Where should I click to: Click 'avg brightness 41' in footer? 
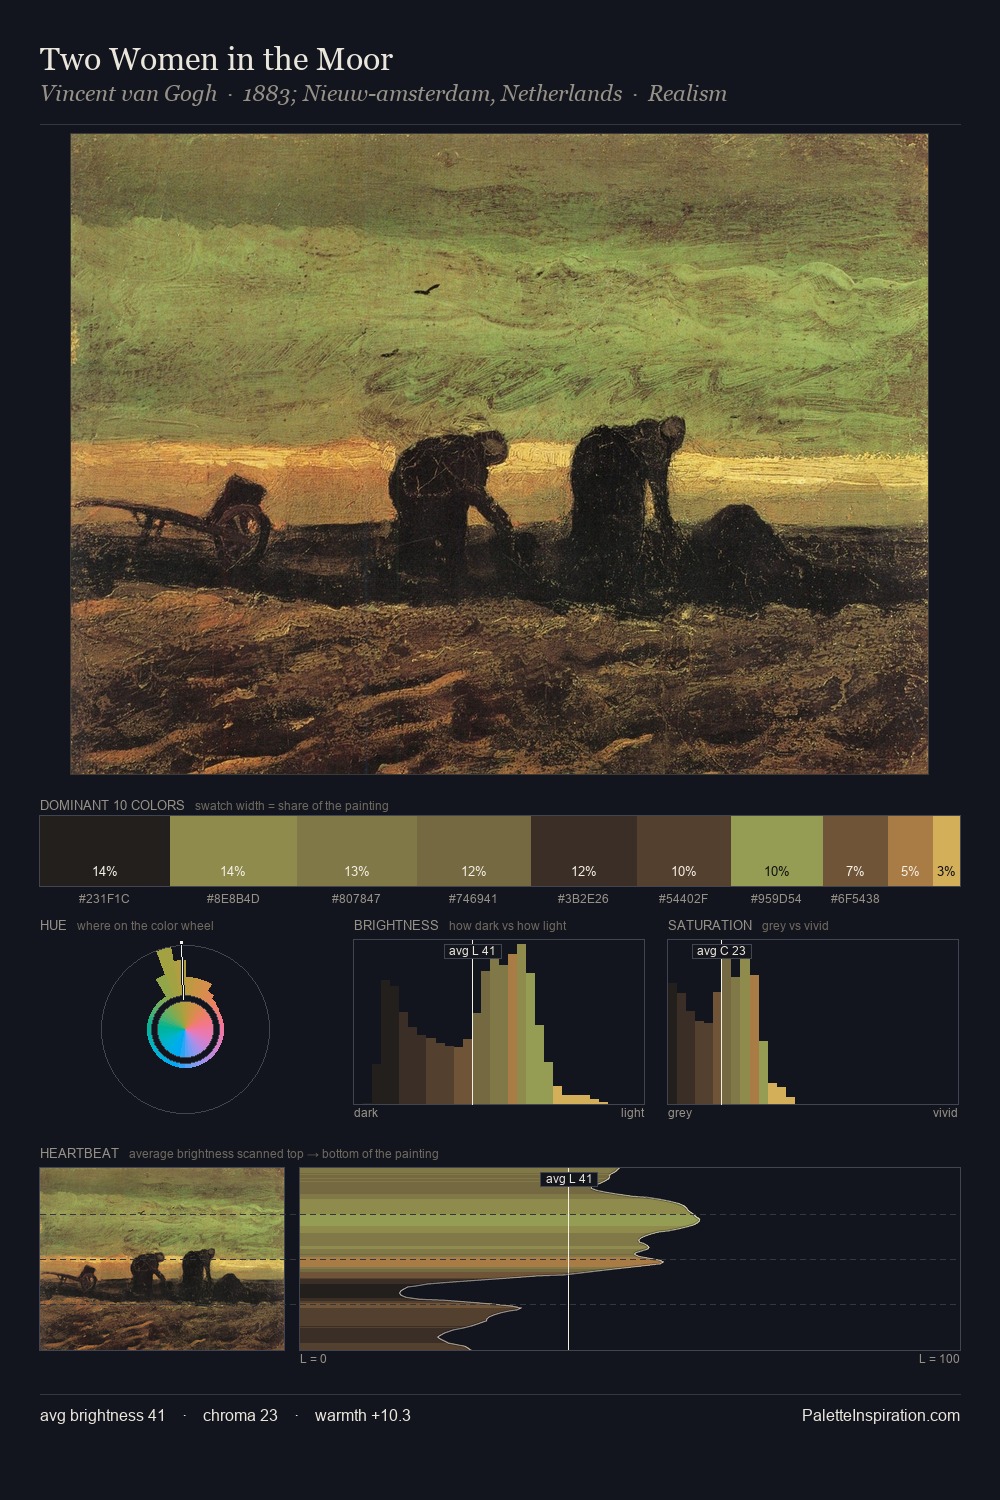102,1415
